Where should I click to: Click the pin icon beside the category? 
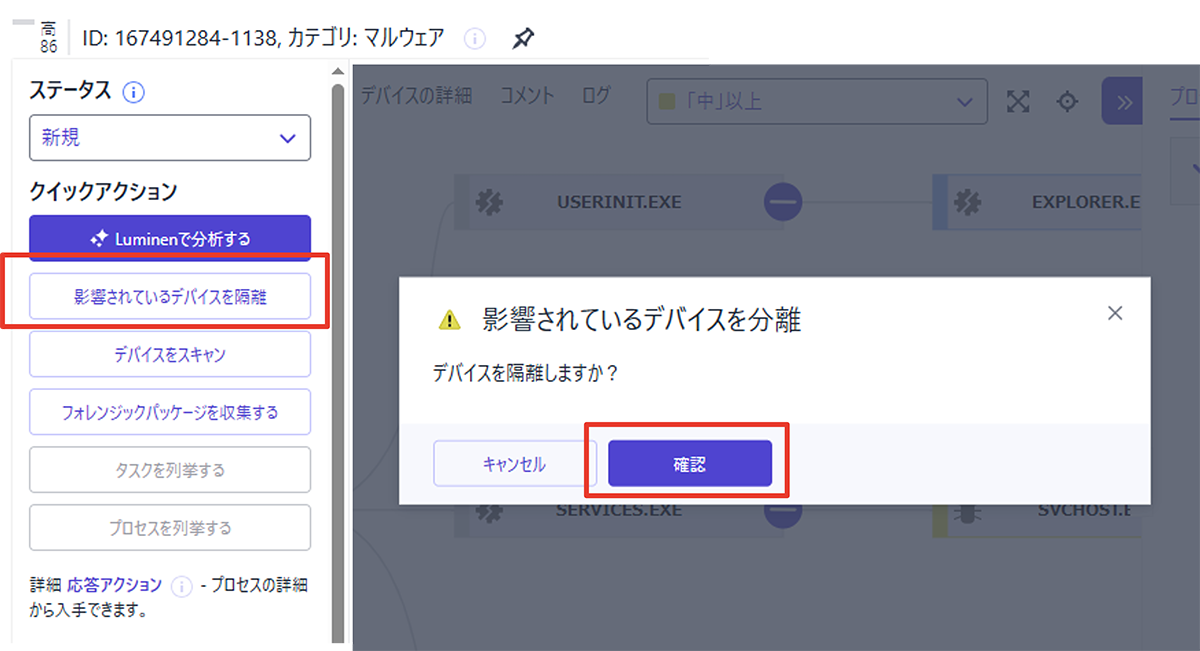click(523, 39)
